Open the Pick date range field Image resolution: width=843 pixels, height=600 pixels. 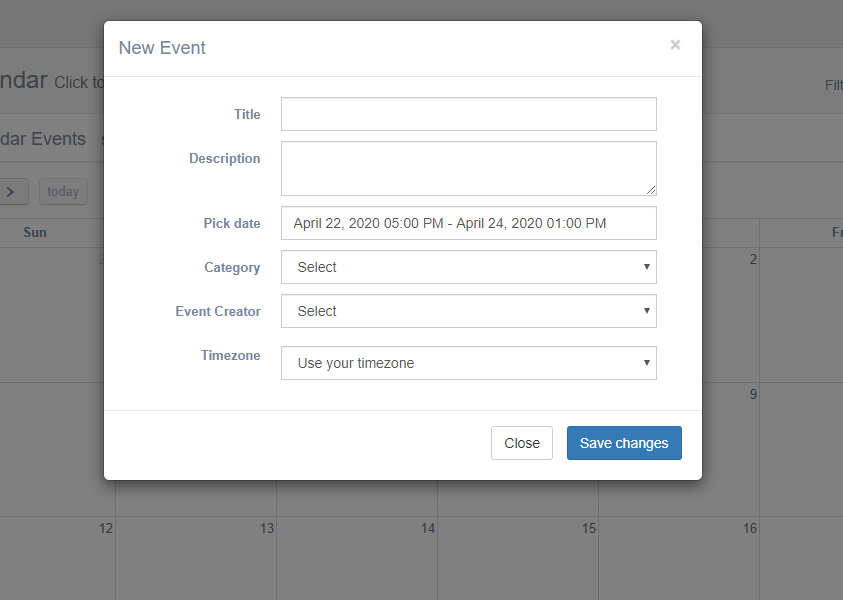[x=468, y=223]
